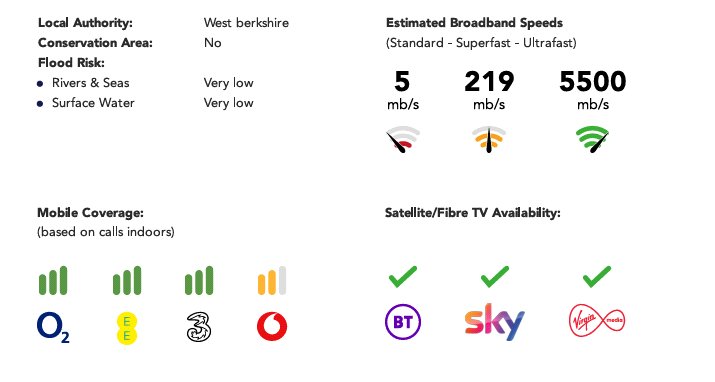Click the purple BT logo
Screen dimensions: 715x382
[403, 322]
